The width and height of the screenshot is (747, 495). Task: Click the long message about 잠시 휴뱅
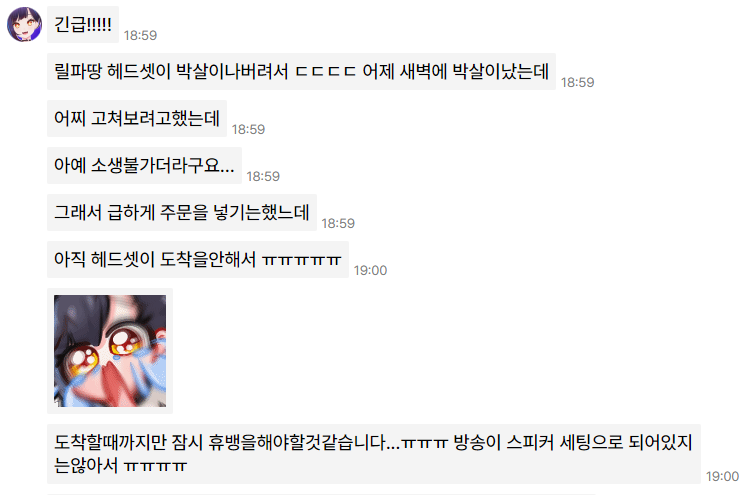coord(374,454)
